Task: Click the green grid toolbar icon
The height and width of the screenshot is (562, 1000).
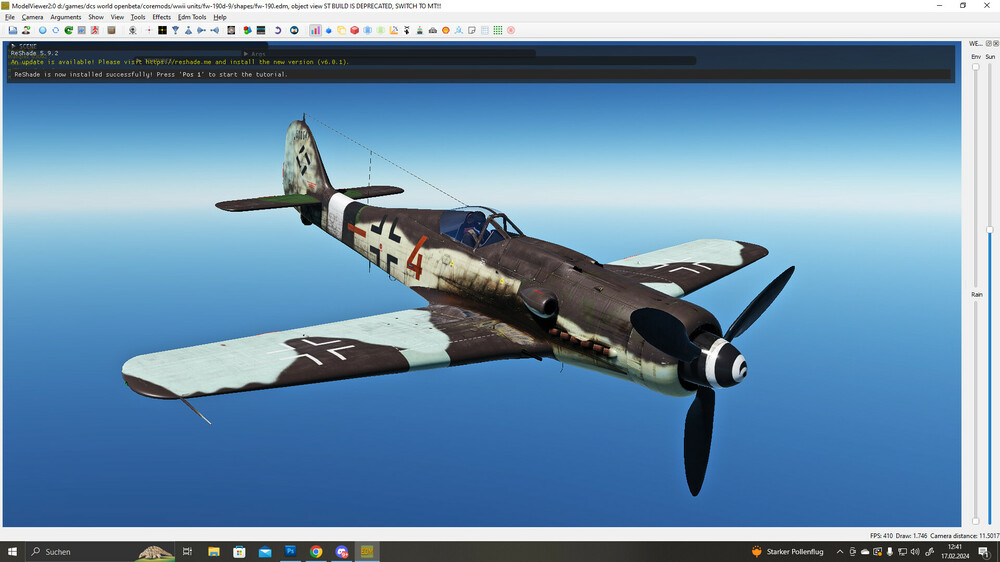Action: click(x=498, y=30)
